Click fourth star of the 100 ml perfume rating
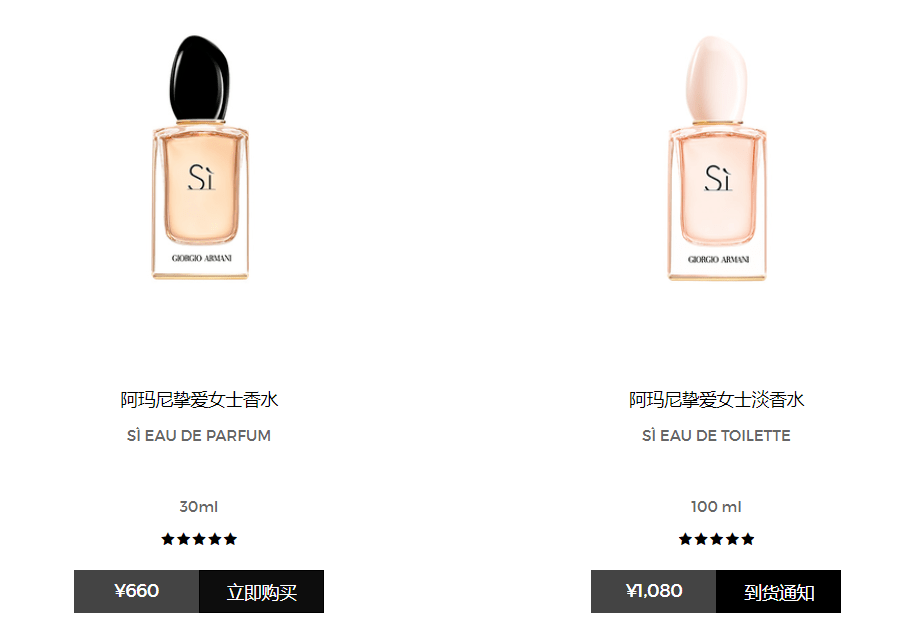911x641 pixels. [x=733, y=539]
